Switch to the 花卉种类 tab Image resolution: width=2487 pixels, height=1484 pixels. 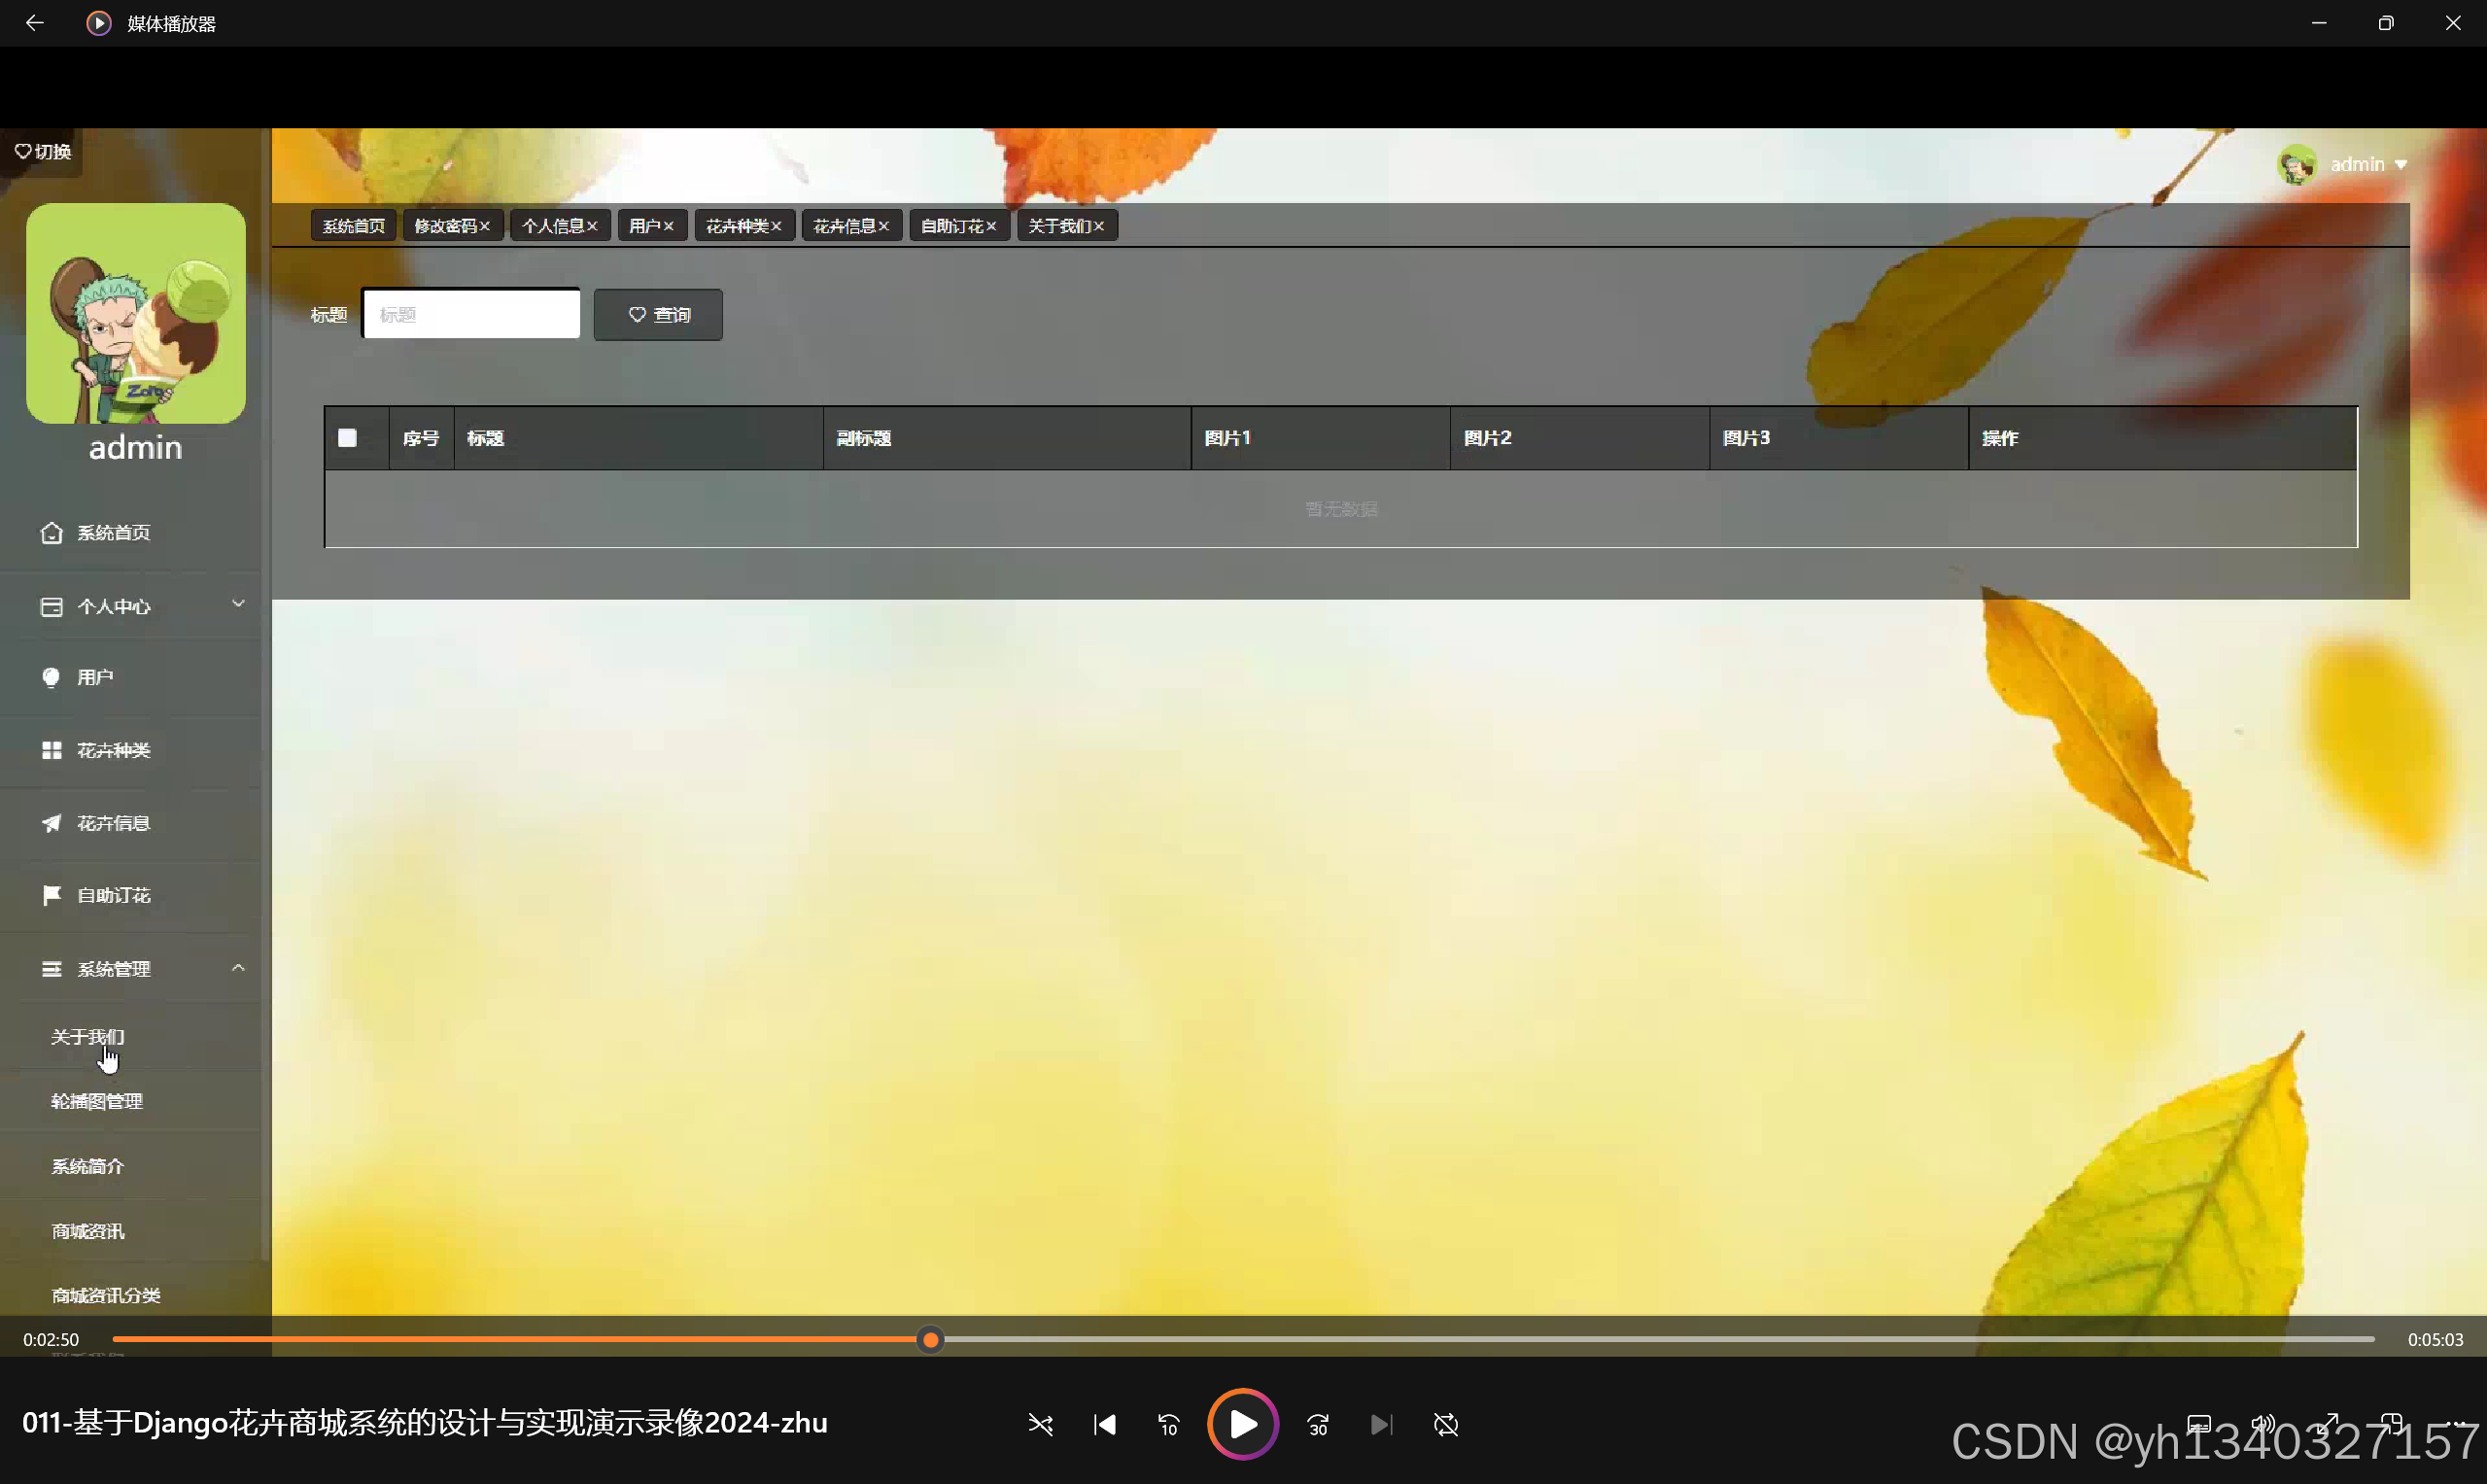click(x=737, y=226)
